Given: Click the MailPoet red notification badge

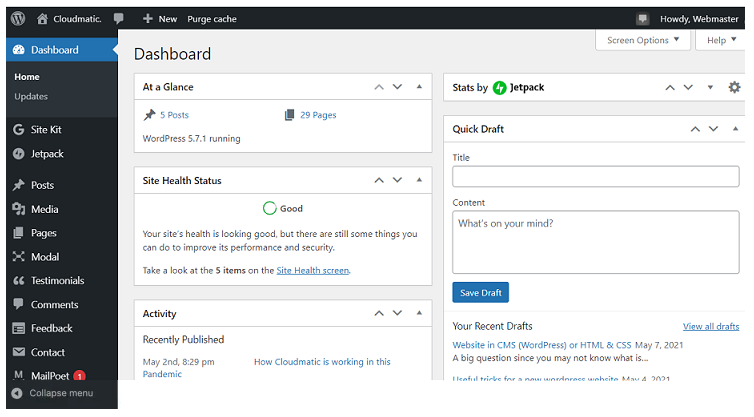Looking at the screenshot, I should [x=79, y=376].
